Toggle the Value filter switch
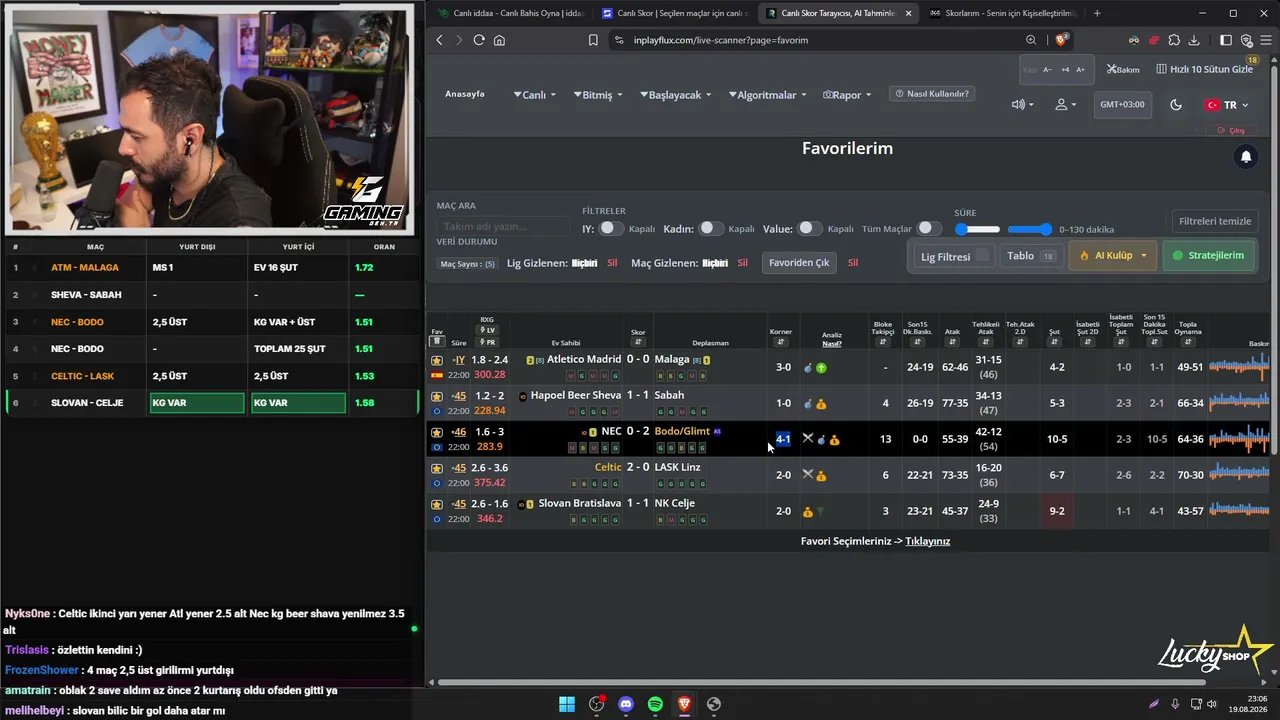Image resolution: width=1280 pixels, height=720 pixels. click(x=809, y=229)
